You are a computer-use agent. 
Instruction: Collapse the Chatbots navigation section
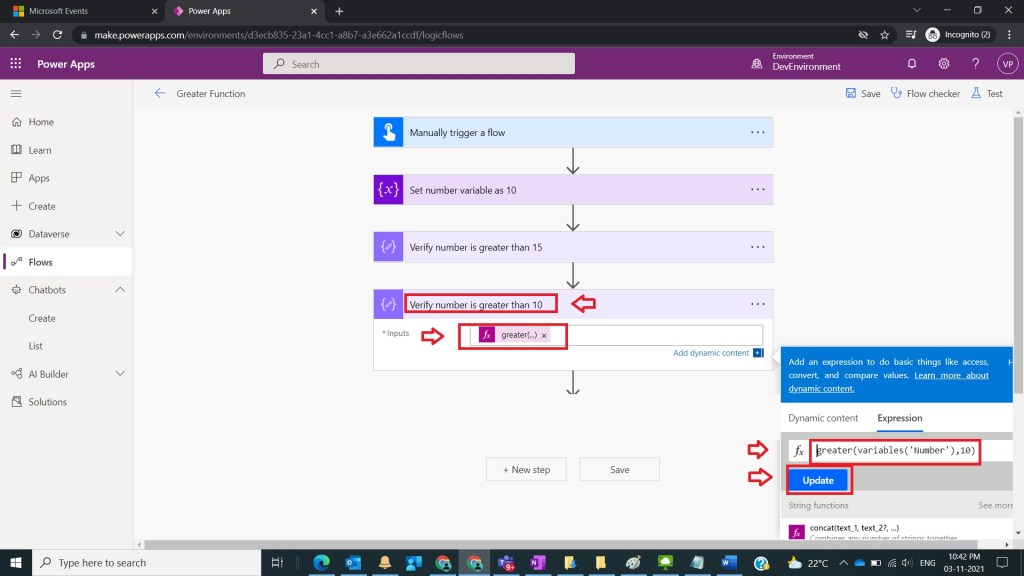point(120,290)
